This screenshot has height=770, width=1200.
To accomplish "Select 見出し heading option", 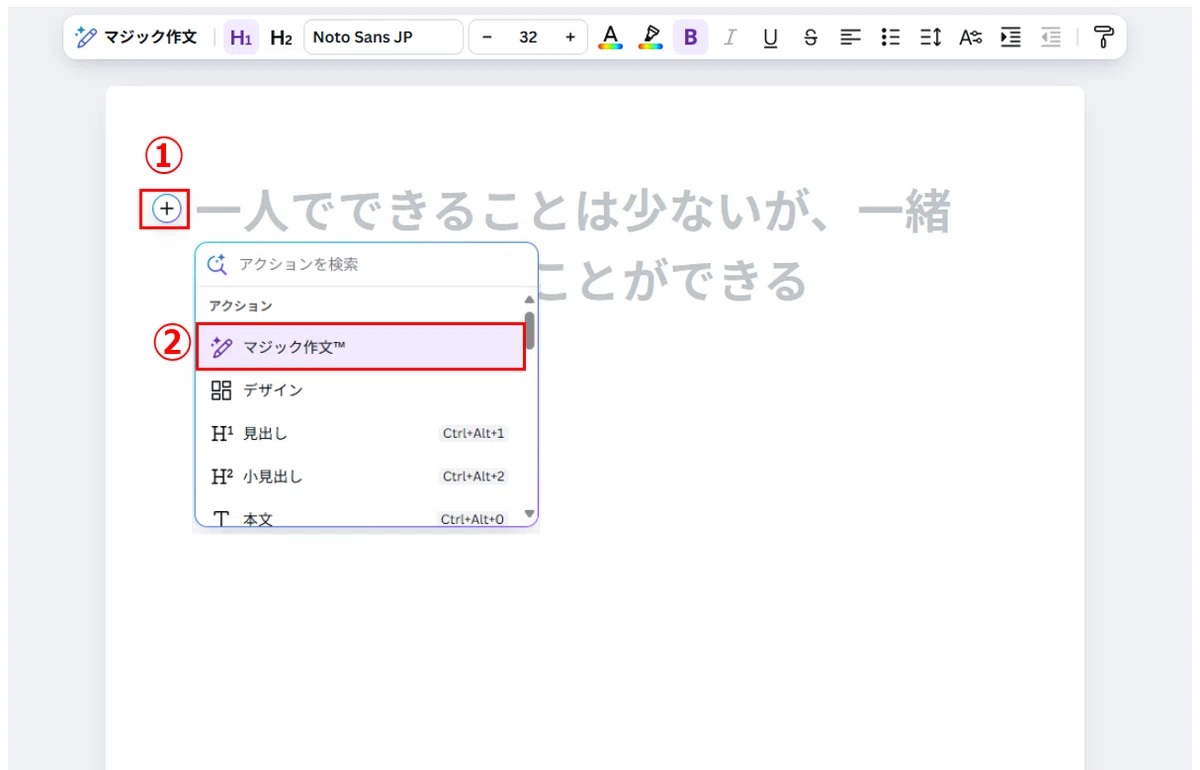I will coord(360,433).
